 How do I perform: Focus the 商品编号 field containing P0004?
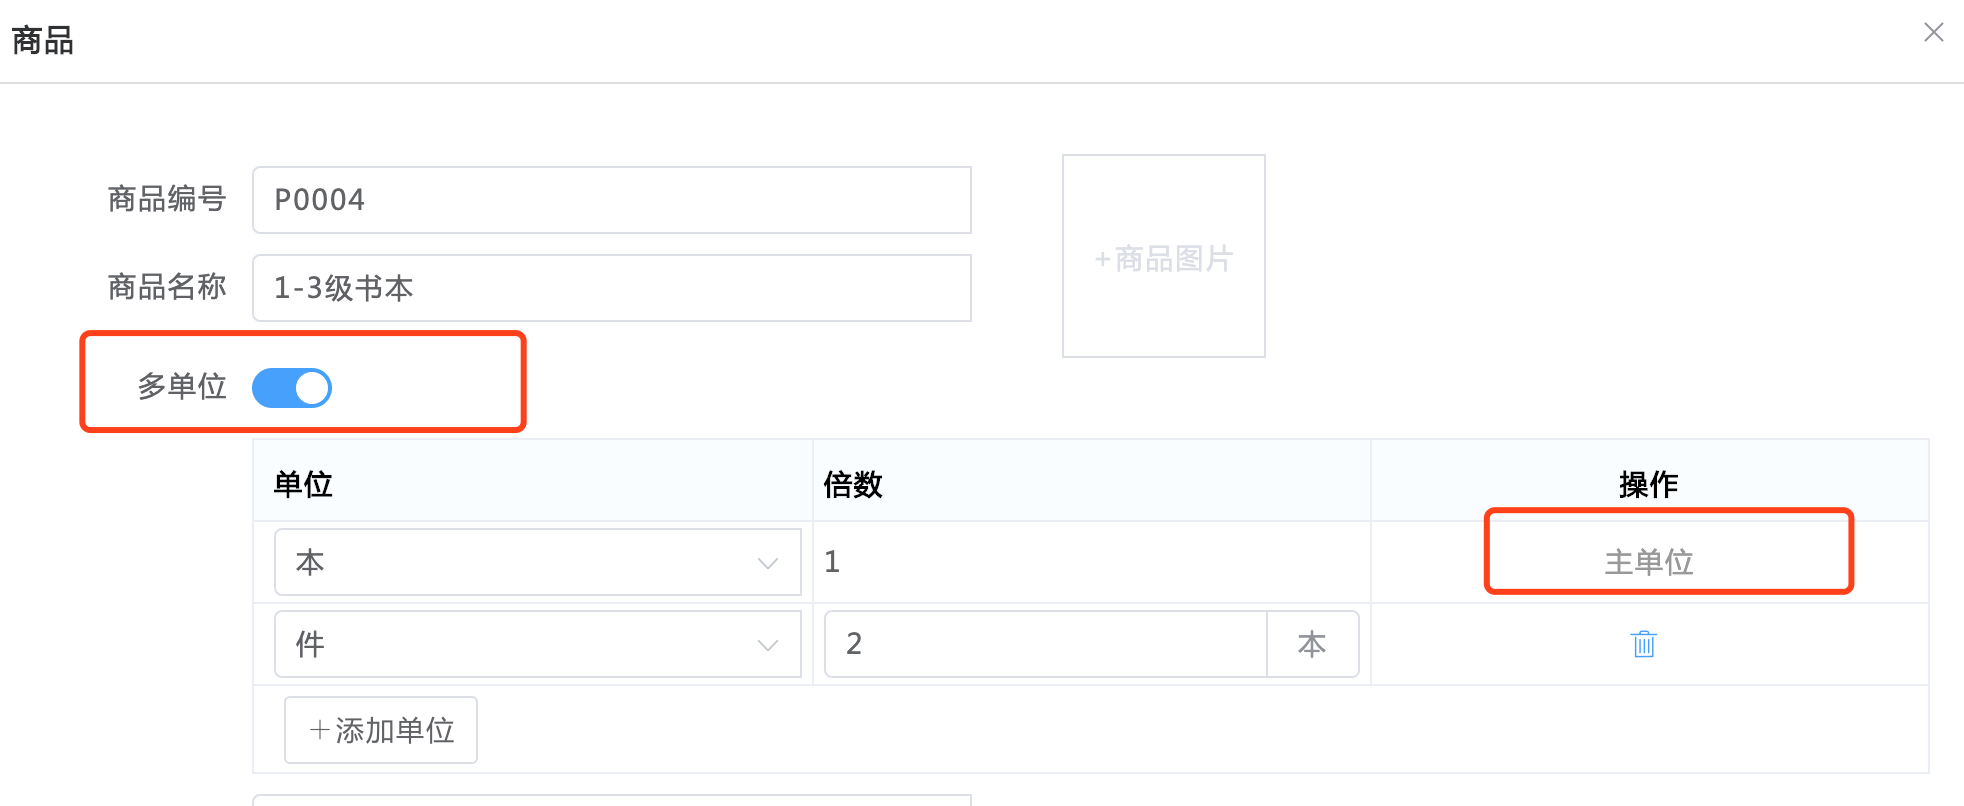(611, 200)
